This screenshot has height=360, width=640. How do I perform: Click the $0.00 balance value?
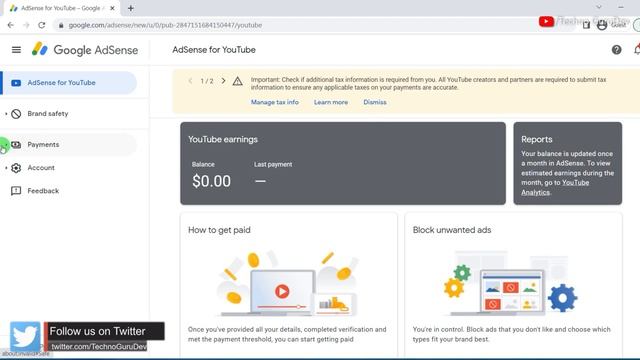211,181
